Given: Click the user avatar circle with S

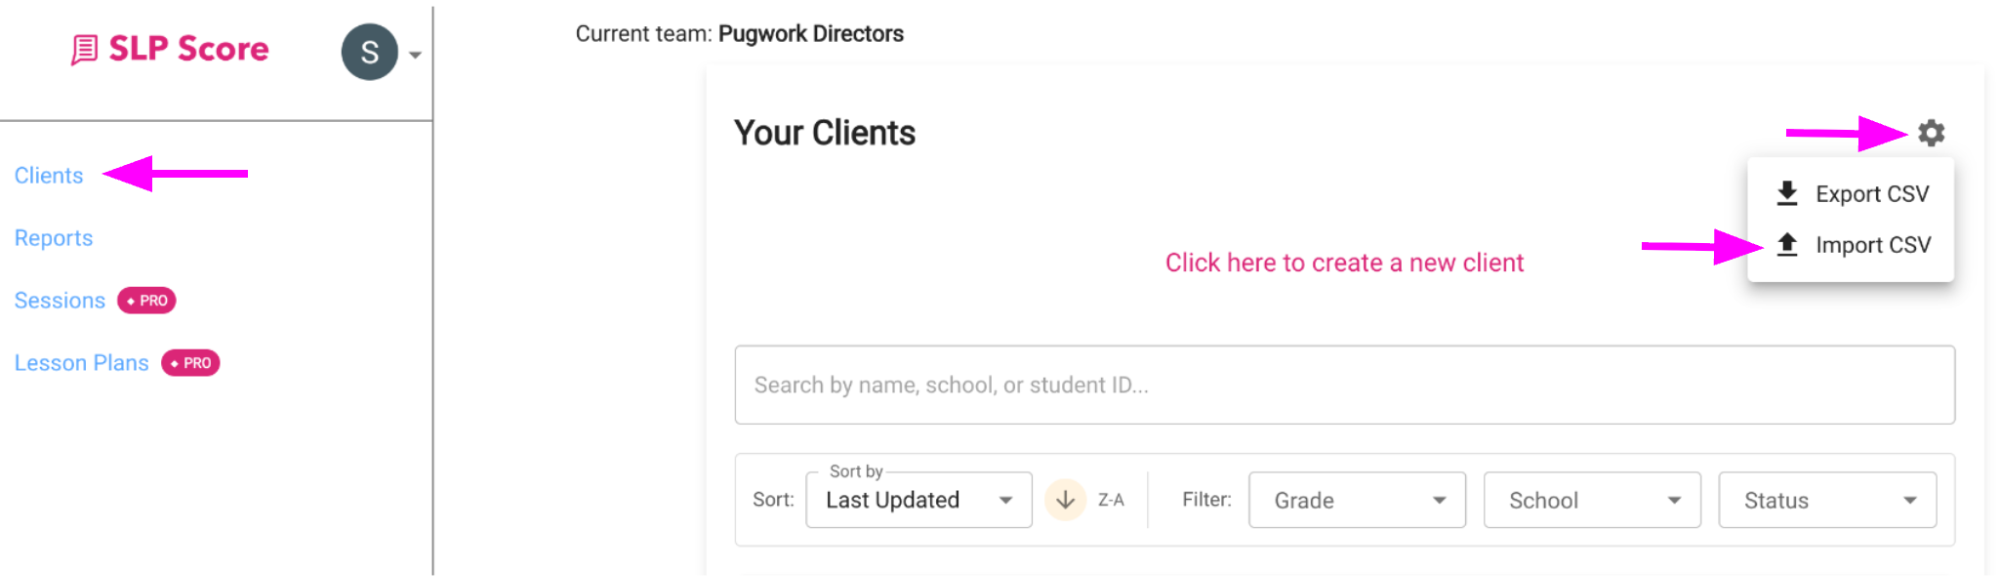Looking at the screenshot, I should (370, 53).
